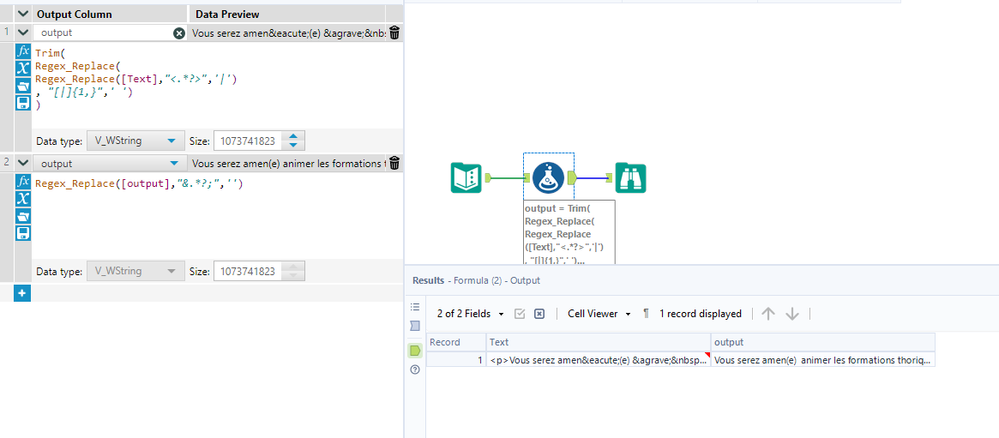Delete the second output expression
The height and width of the screenshot is (438, 999).
[x=394, y=163]
